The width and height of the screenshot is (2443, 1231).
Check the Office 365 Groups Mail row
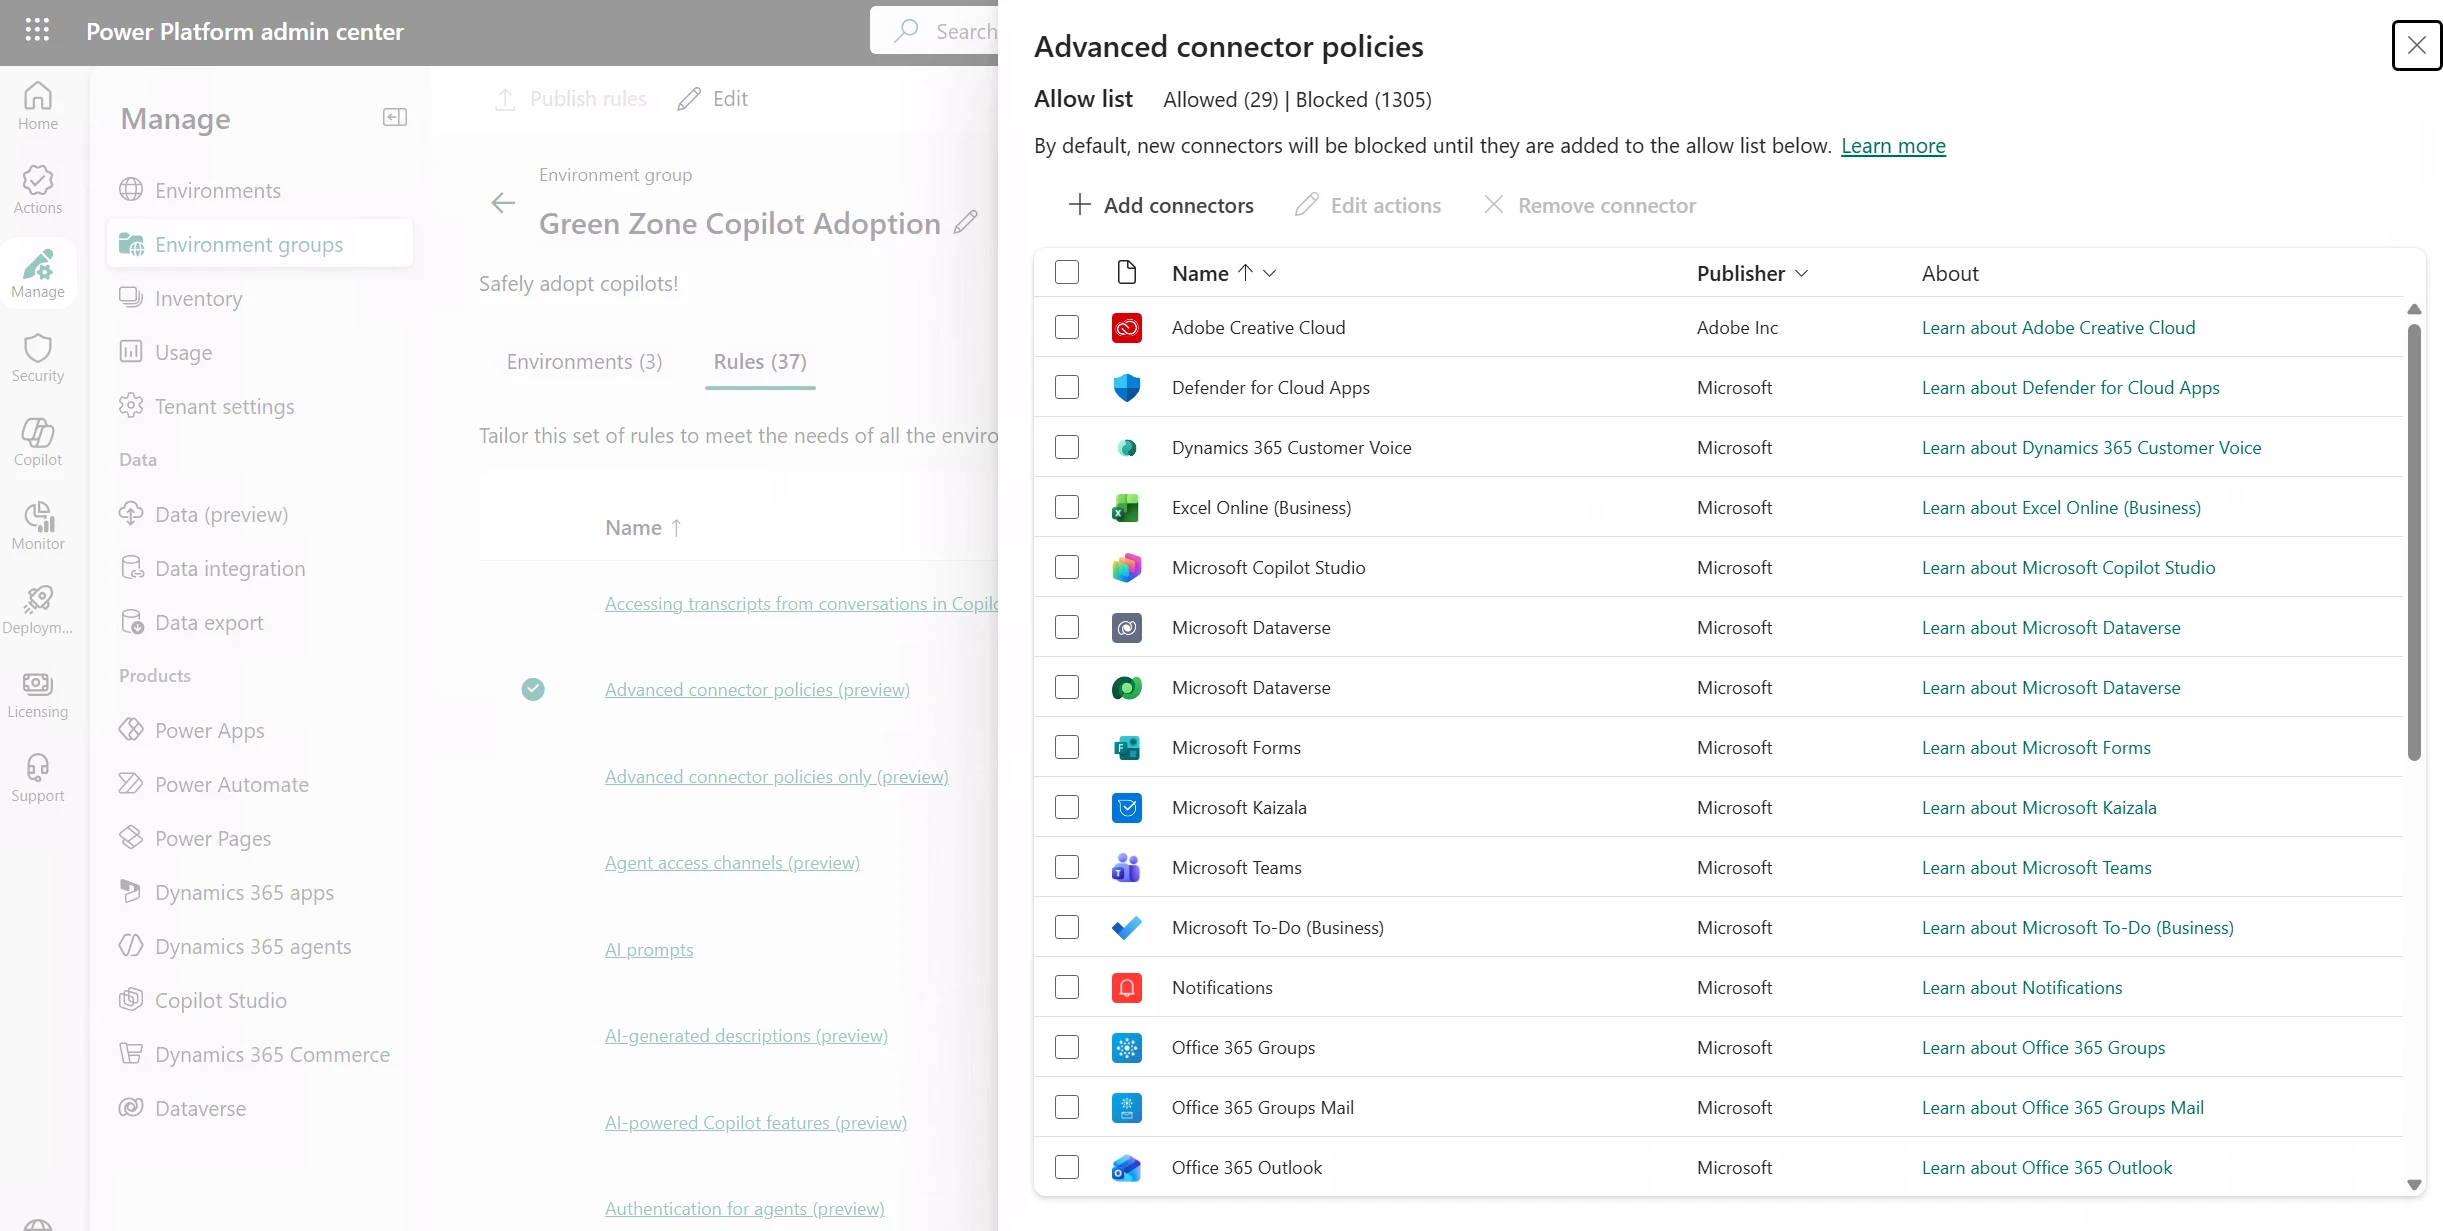pos(1067,1107)
